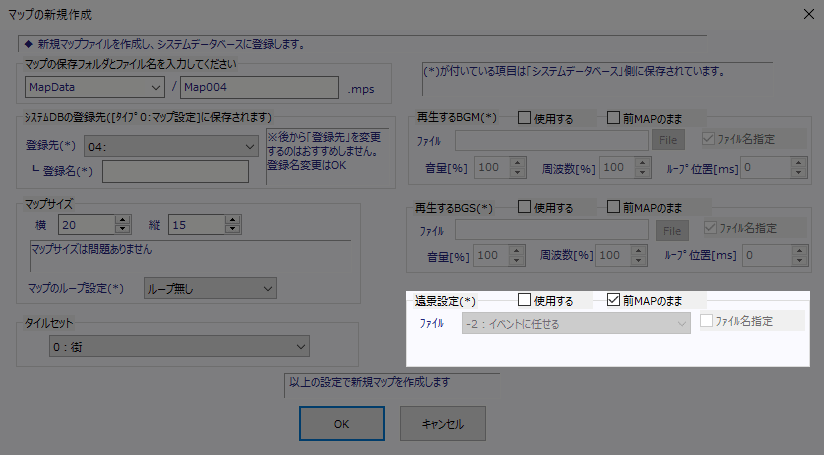Viewport: 824px width, 455px height.
Task: Increase map height with up arrow
Action: pyautogui.click(x=233, y=220)
